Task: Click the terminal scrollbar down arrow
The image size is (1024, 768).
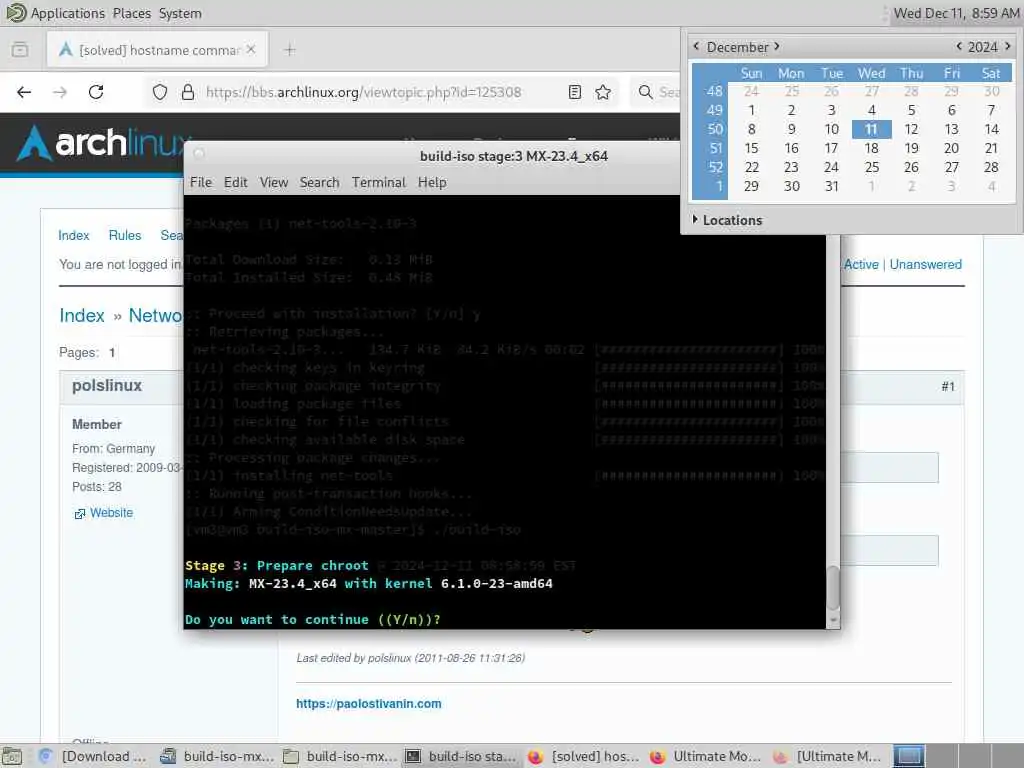Action: click(x=833, y=620)
